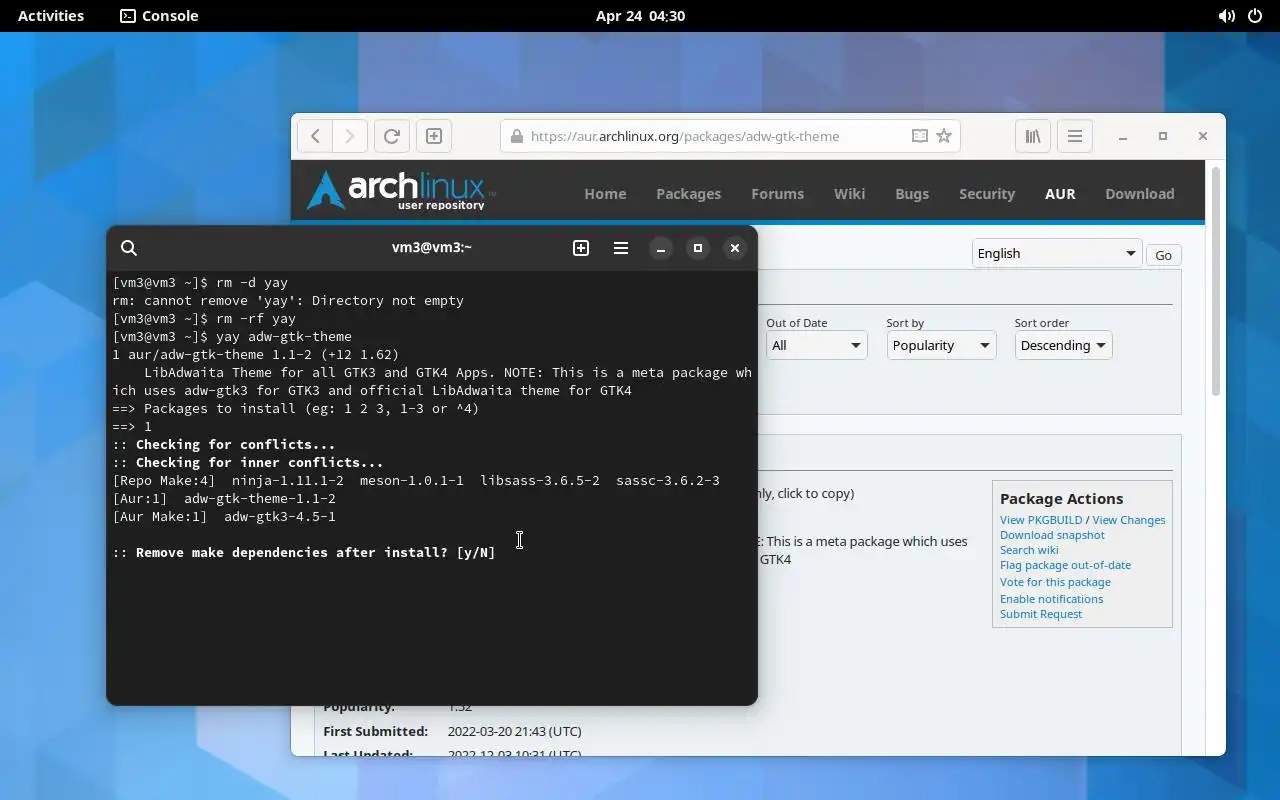Click Download snapshot link

point(1052,535)
